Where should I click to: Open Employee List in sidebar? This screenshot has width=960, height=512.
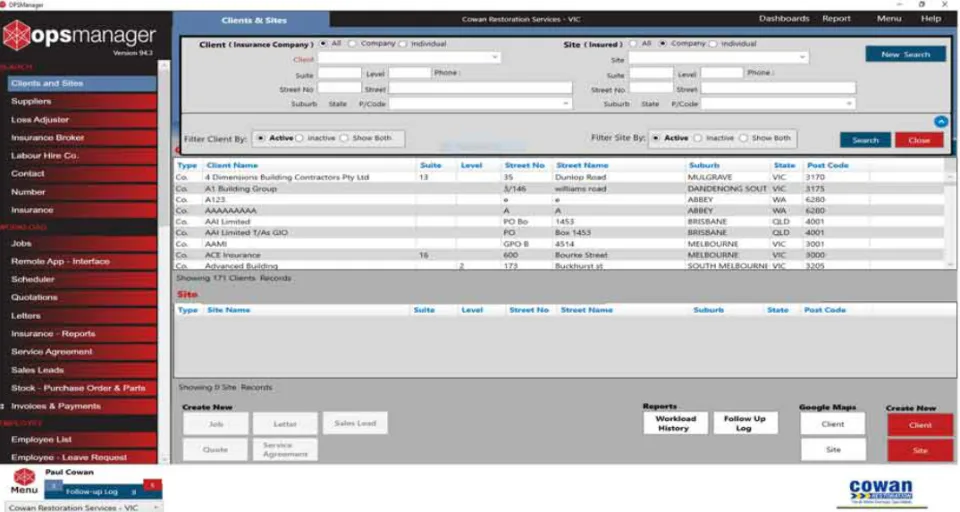click(81, 440)
